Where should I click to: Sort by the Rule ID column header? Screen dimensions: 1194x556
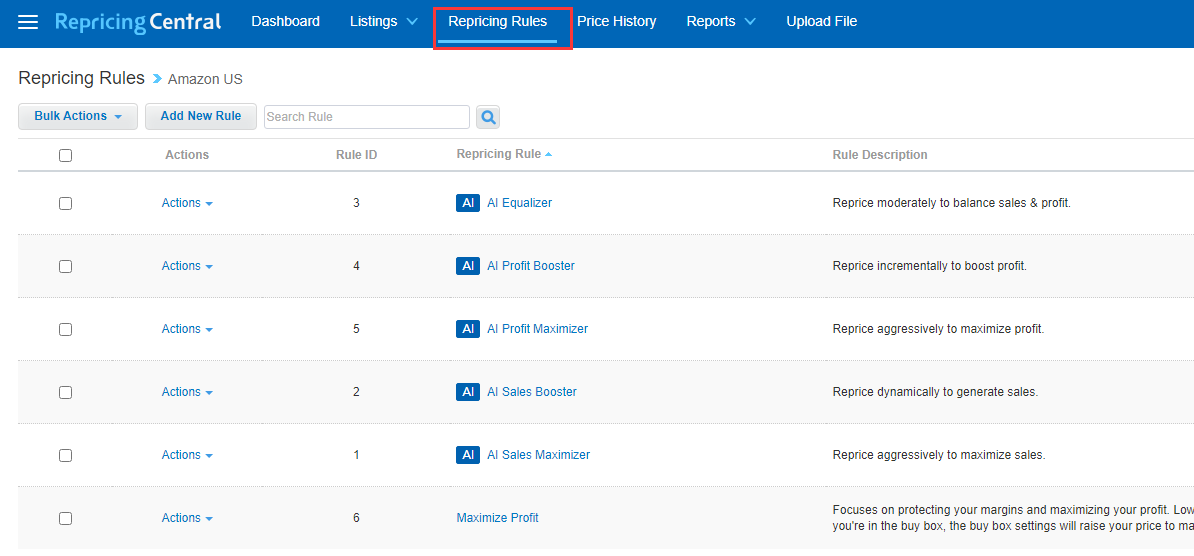[x=356, y=155]
